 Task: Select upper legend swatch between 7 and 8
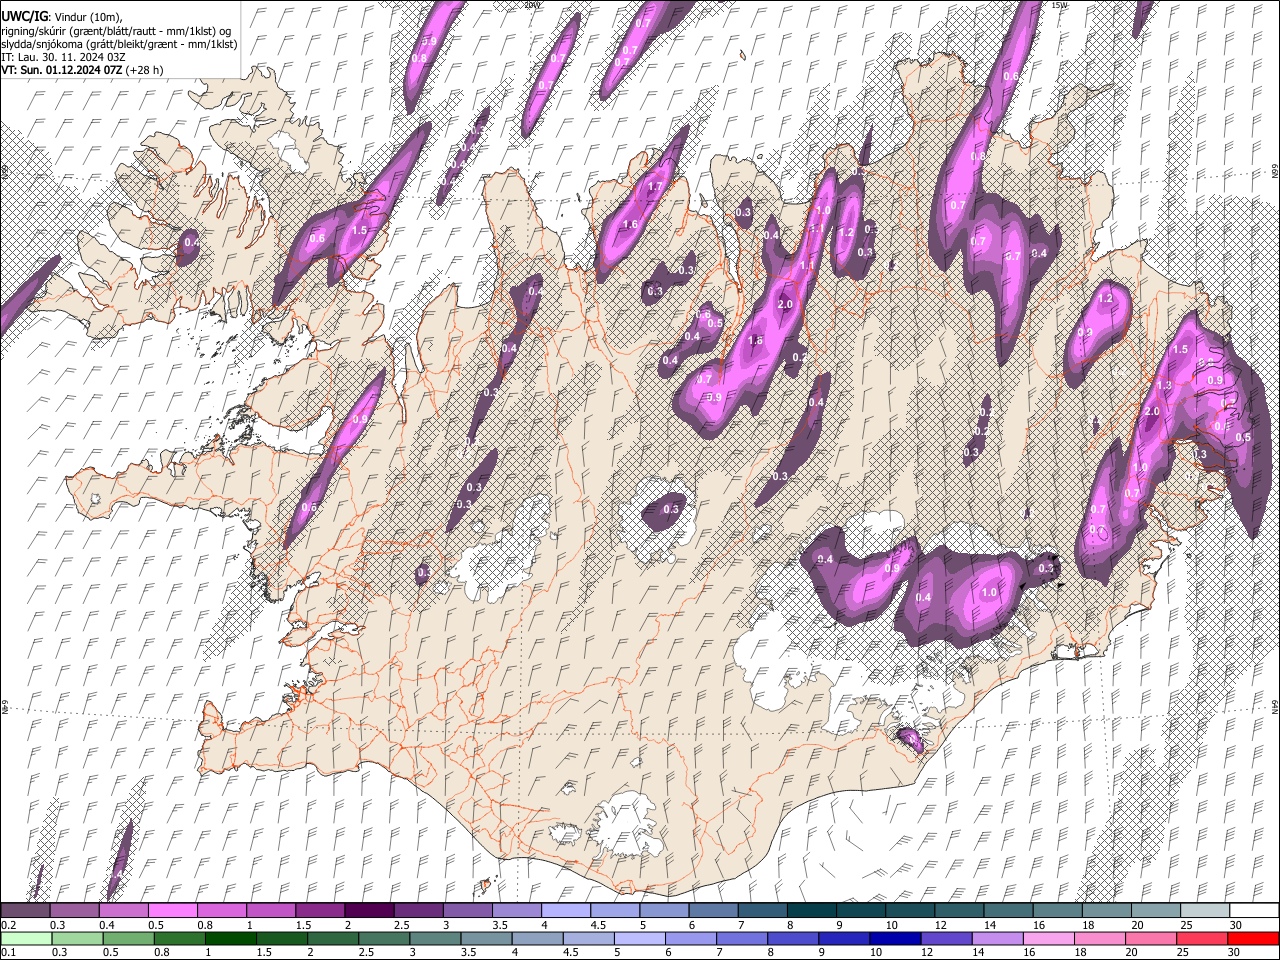tap(761, 911)
